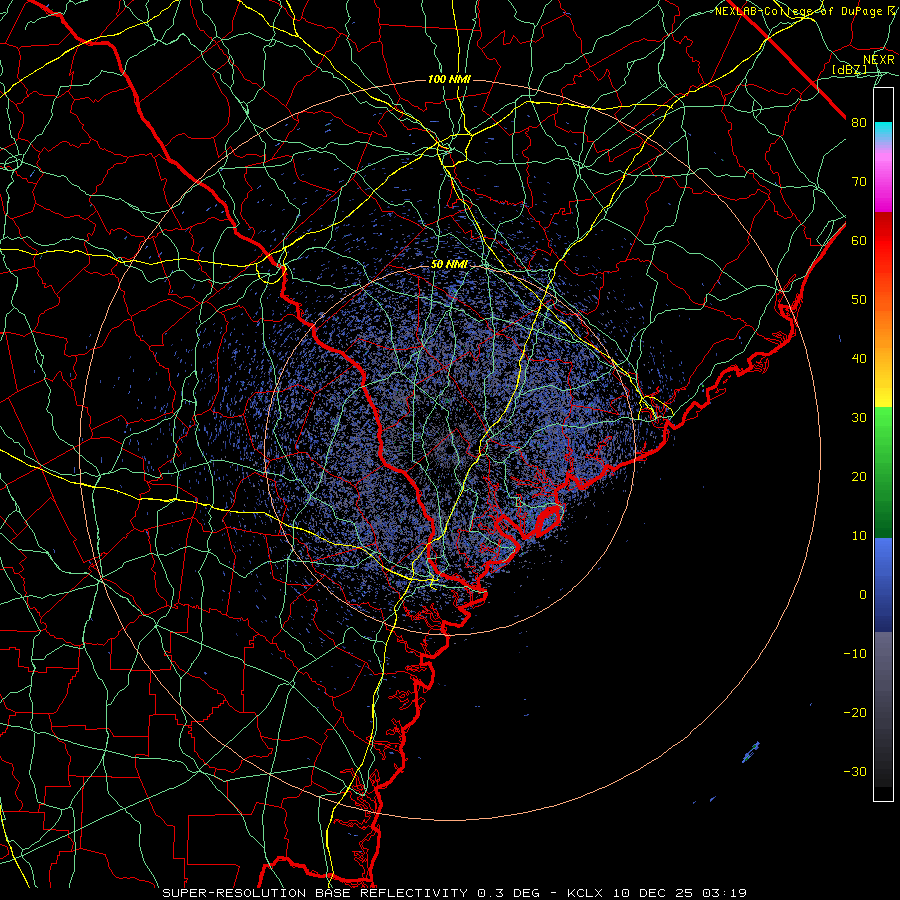Click the "20" value on the dBZ scale

click(x=859, y=477)
